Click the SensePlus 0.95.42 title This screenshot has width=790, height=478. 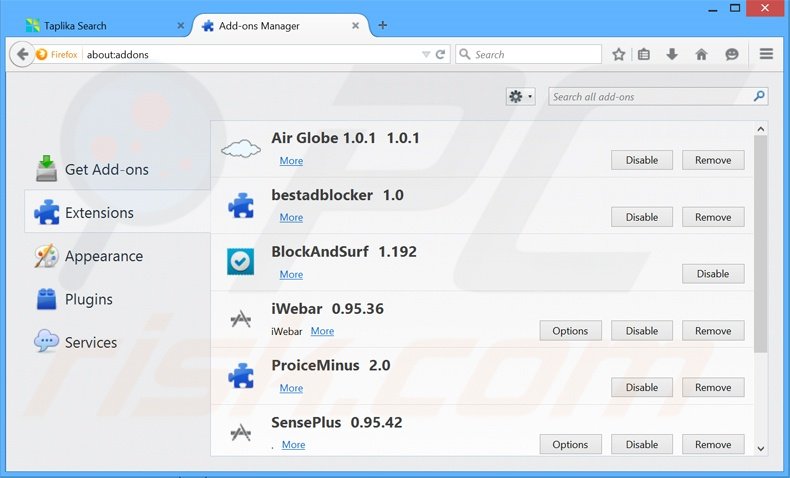pos(337,422)
